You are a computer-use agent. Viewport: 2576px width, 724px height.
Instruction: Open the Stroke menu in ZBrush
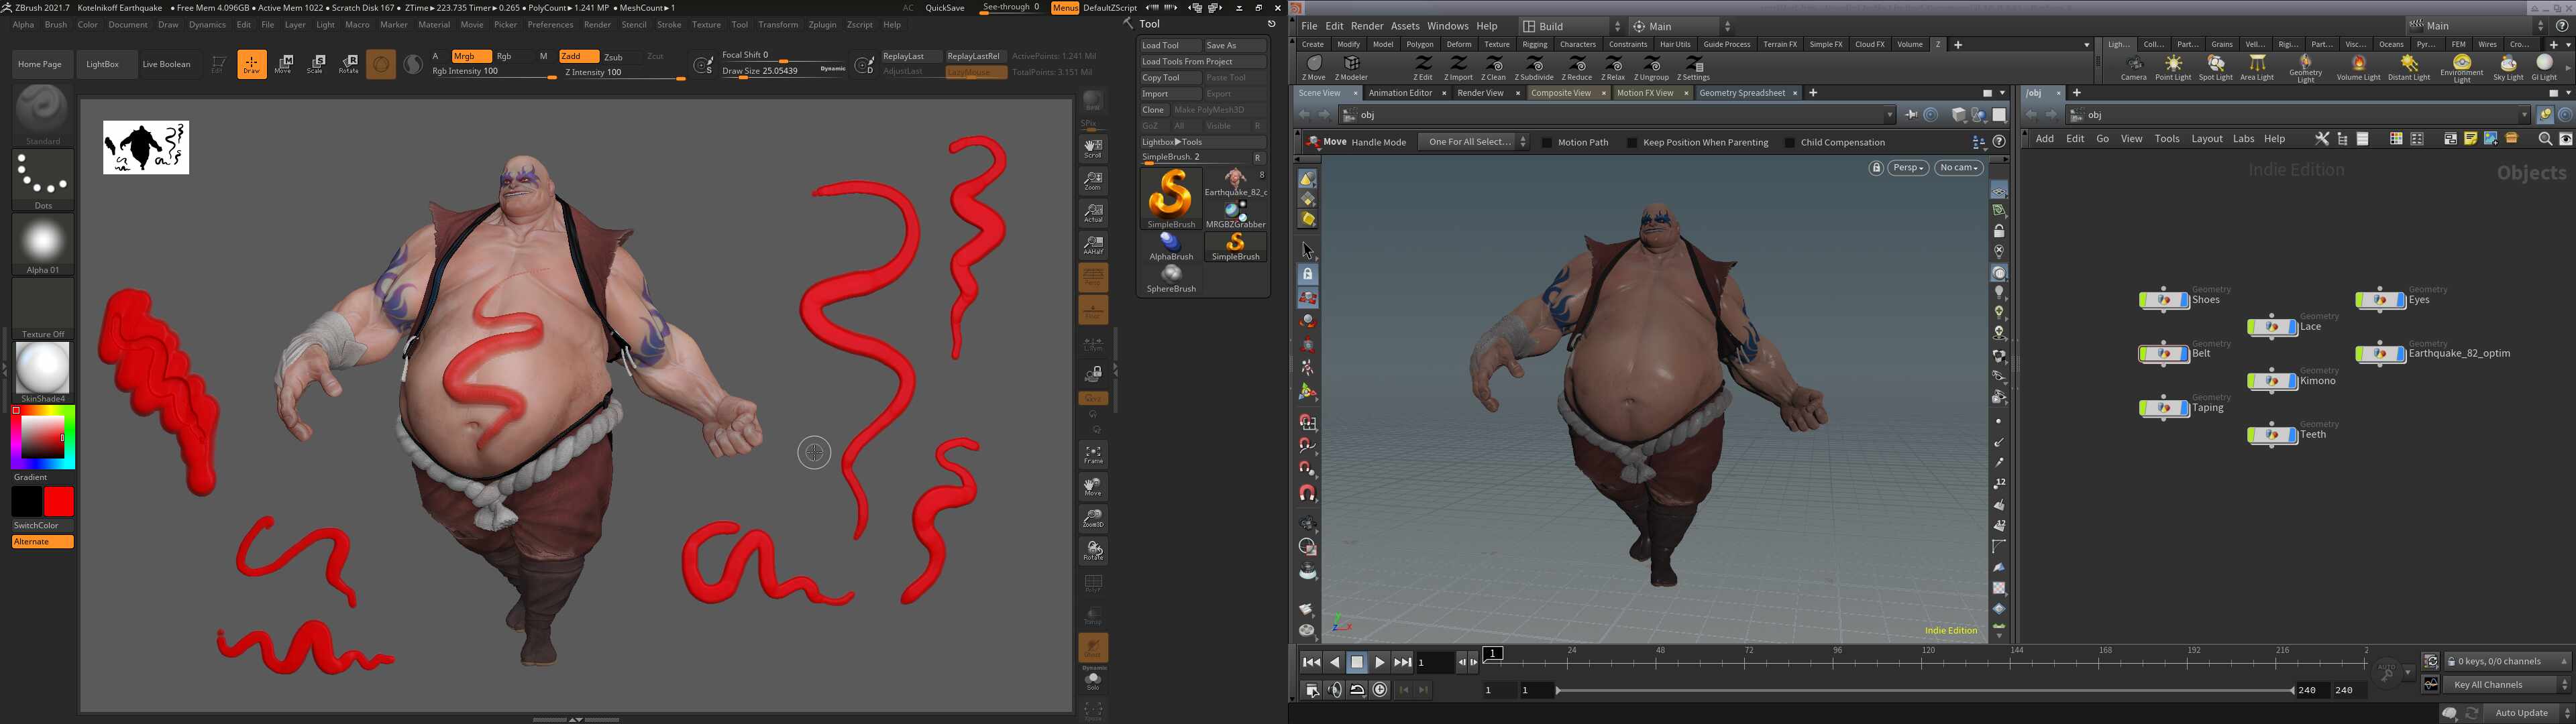(669, 25)
